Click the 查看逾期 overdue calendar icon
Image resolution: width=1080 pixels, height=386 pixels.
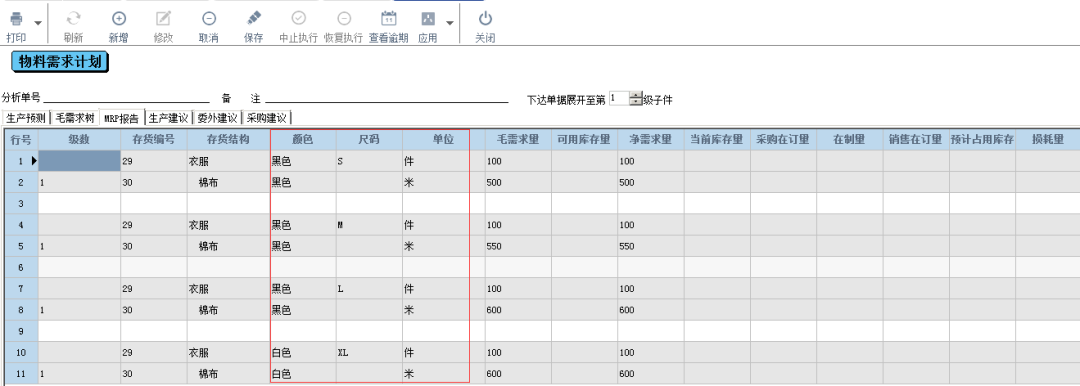[x=388, y=19]
